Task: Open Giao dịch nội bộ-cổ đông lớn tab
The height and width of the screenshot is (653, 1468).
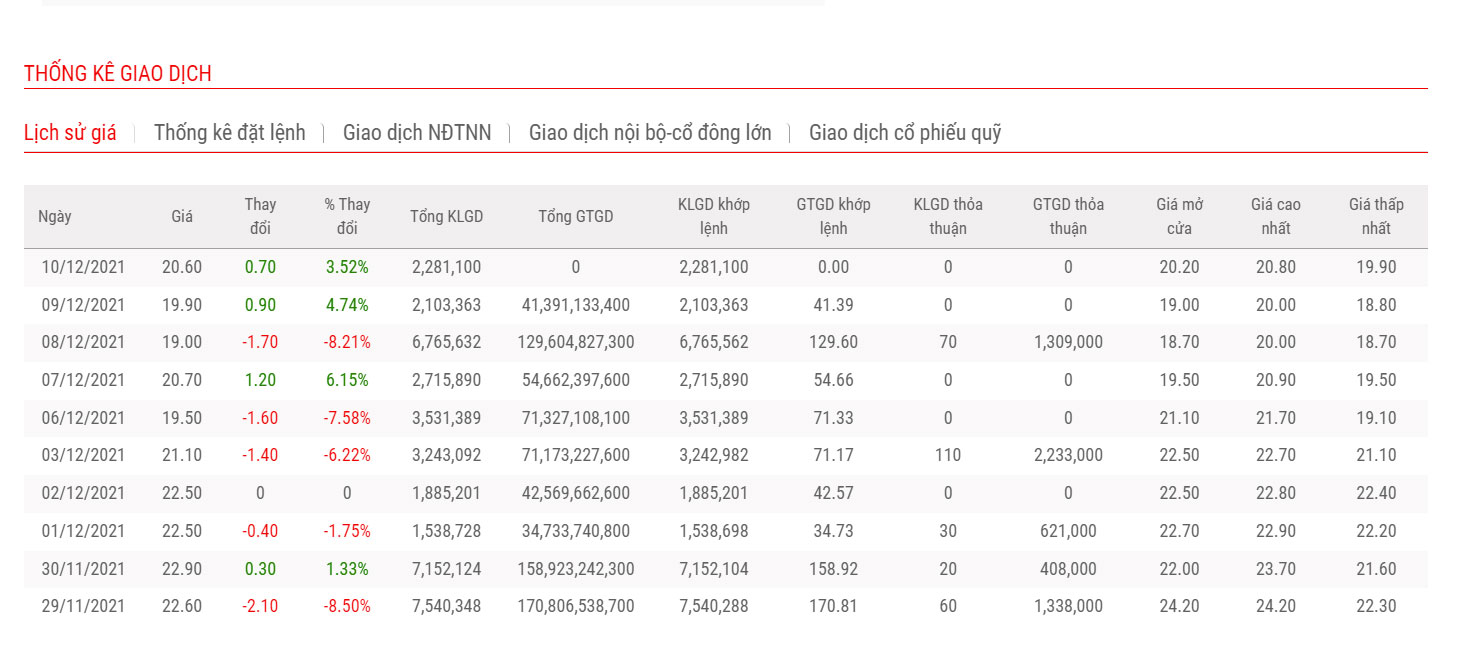Action: 650,133
